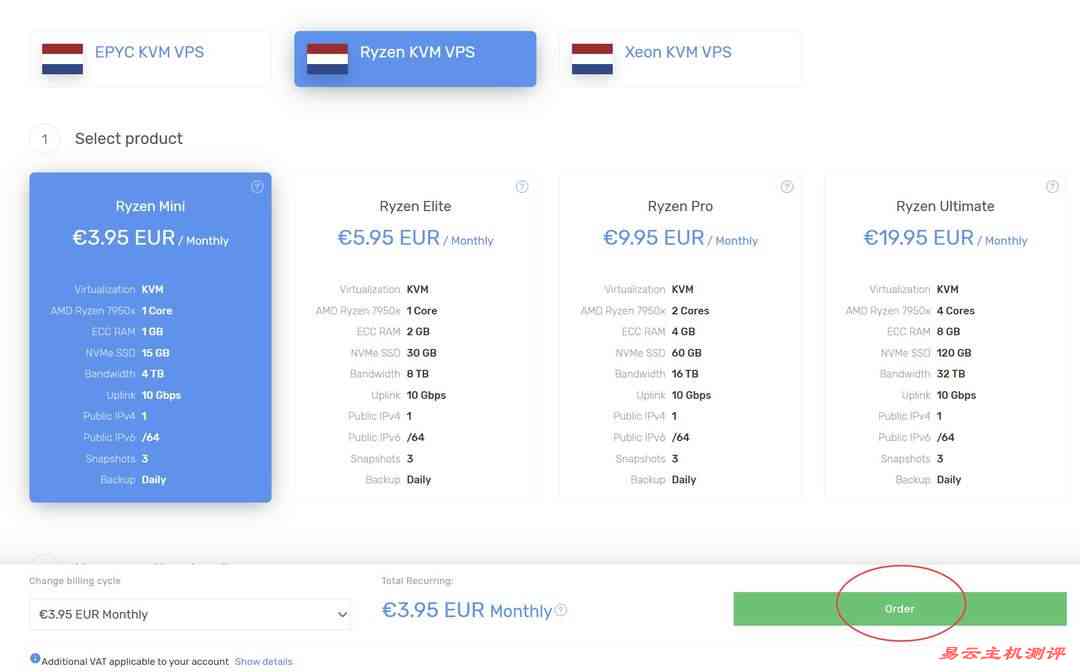This screenshot has height=672, width=1080.
Task: Click help icon on Ryzen Ultimate card
Action: point(1052,187)
